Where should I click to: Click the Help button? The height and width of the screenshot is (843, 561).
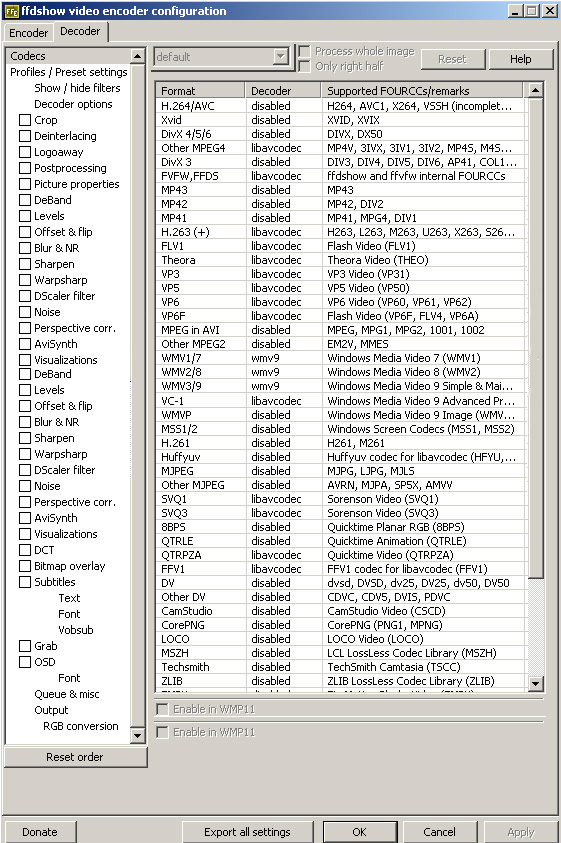click(521, 59)
